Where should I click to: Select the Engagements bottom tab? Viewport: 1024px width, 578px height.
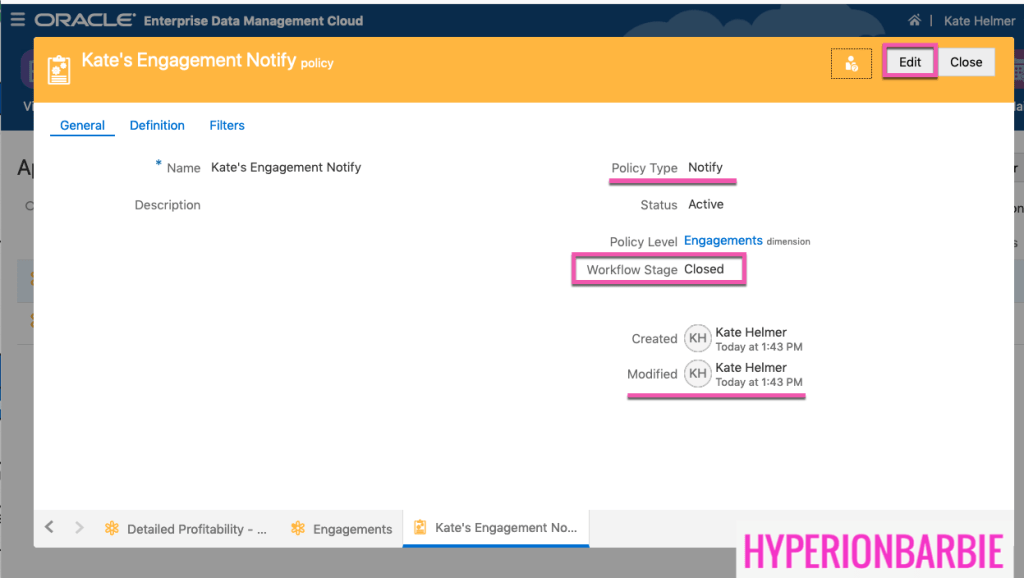(341, 529)
